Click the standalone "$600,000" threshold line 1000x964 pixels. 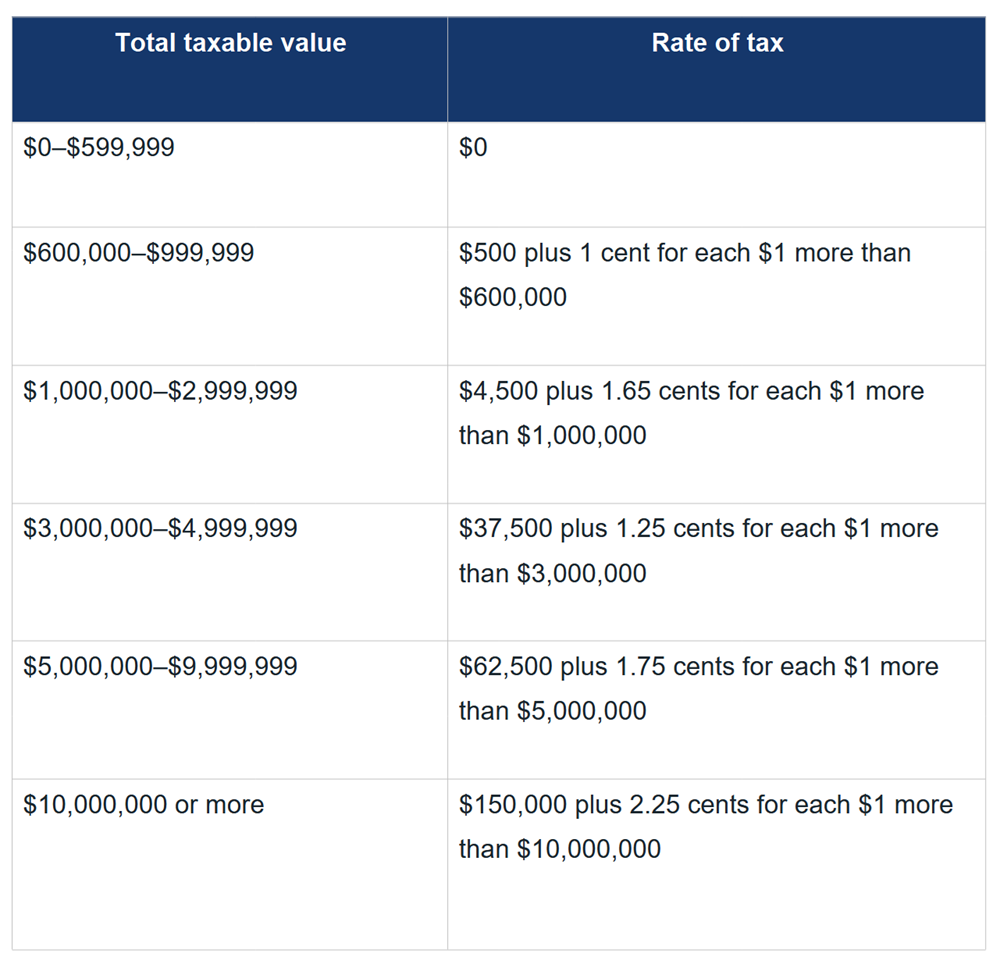[x=513, y=297]
